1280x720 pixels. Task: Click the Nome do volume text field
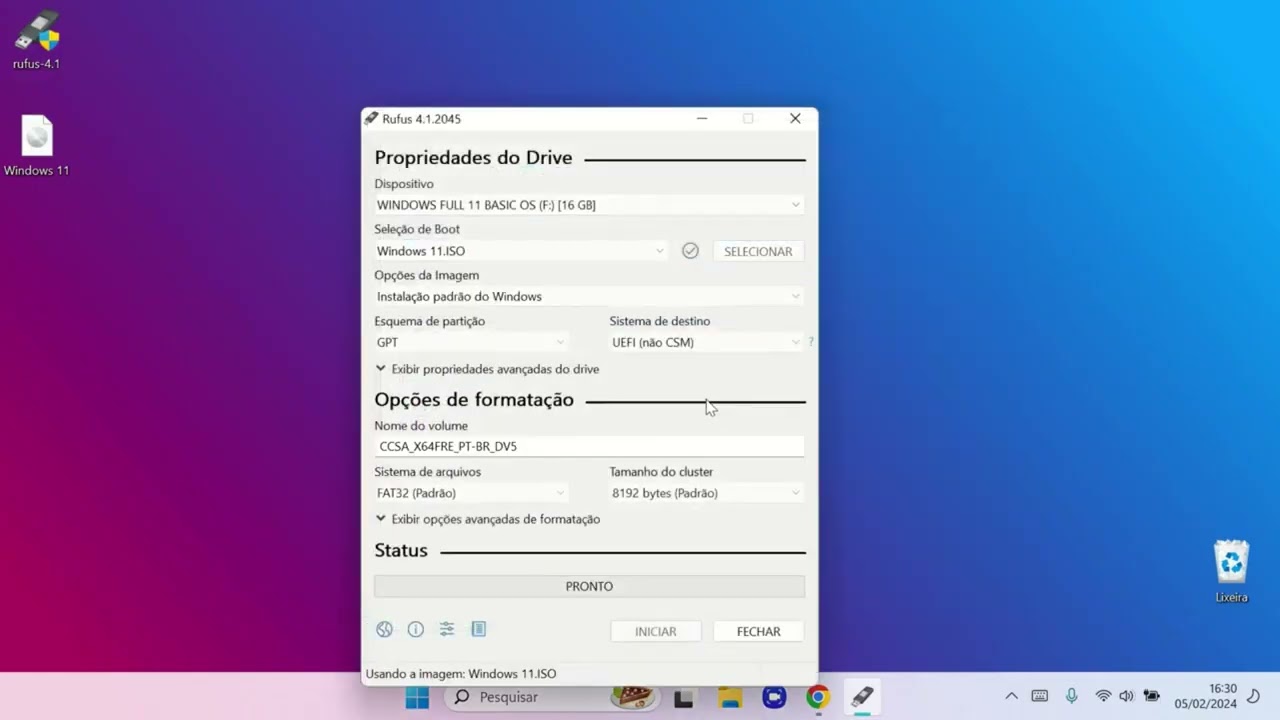(x=589, y=446)
